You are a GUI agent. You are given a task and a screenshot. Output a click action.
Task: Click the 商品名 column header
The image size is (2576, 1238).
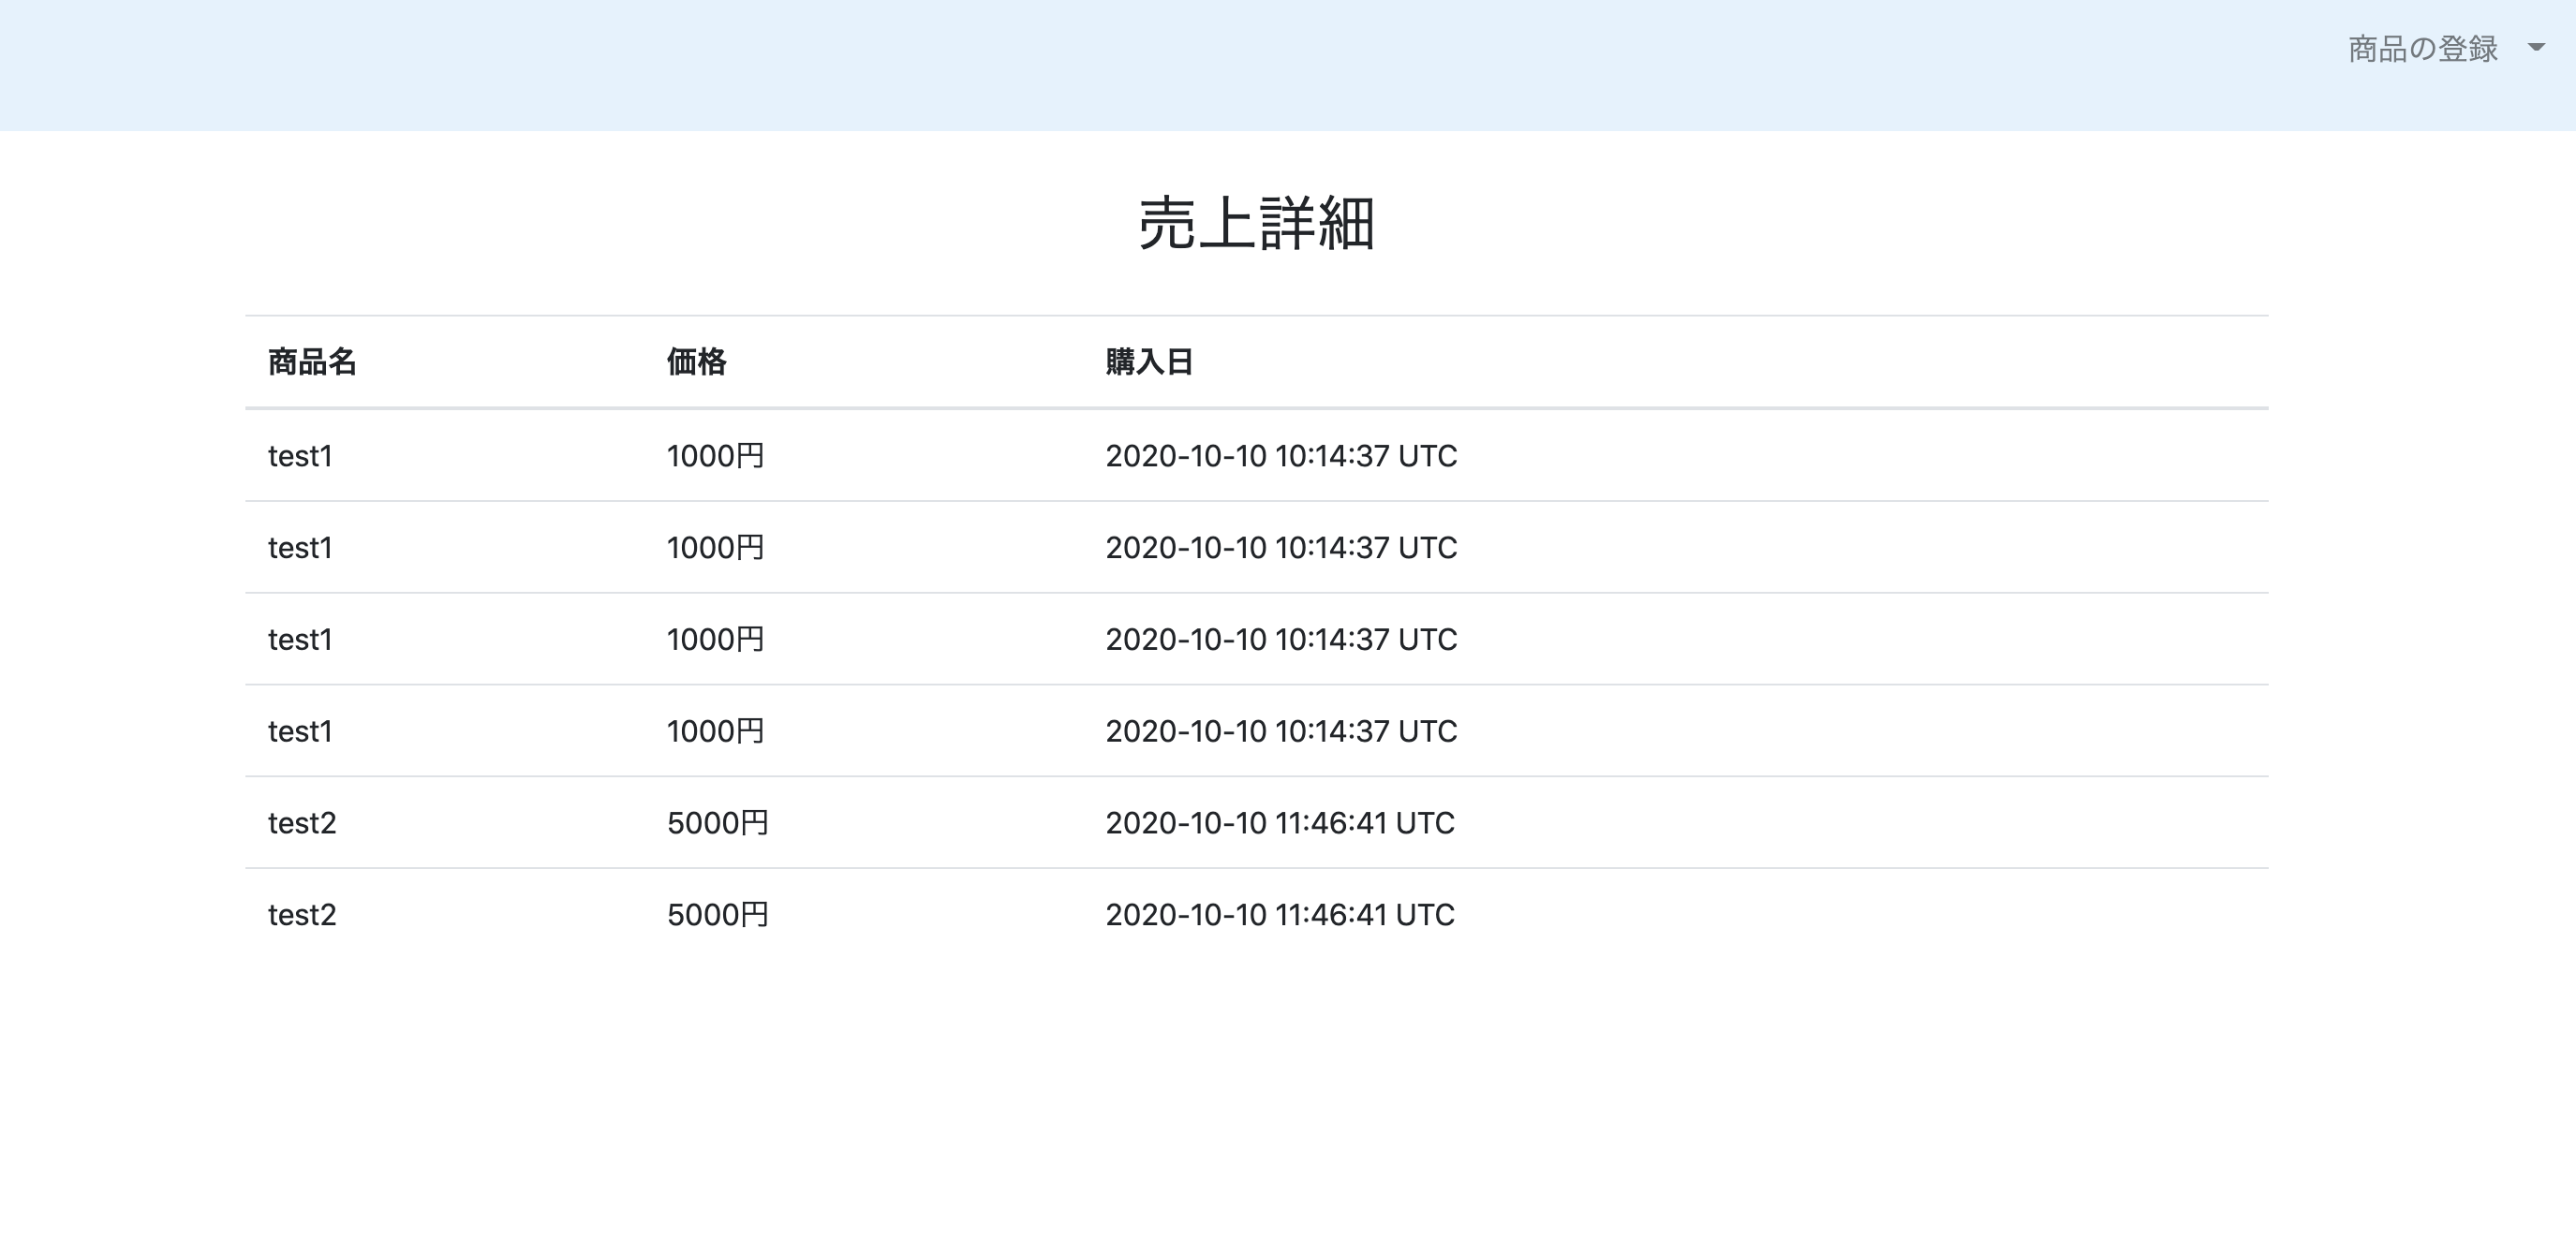[x=312, y=362]
